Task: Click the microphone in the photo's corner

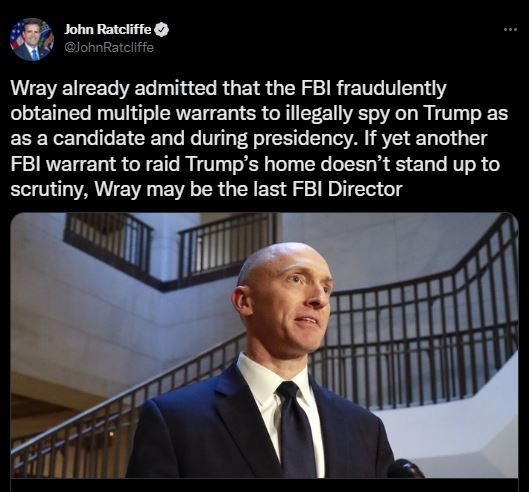Action: pos(405,469)
